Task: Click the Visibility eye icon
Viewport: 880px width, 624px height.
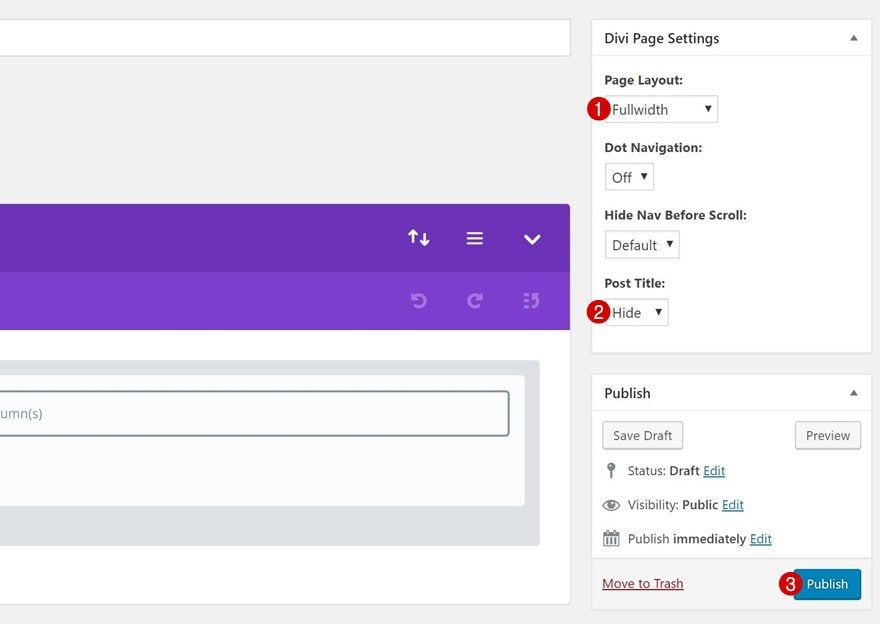Action: tap(611, 505)
